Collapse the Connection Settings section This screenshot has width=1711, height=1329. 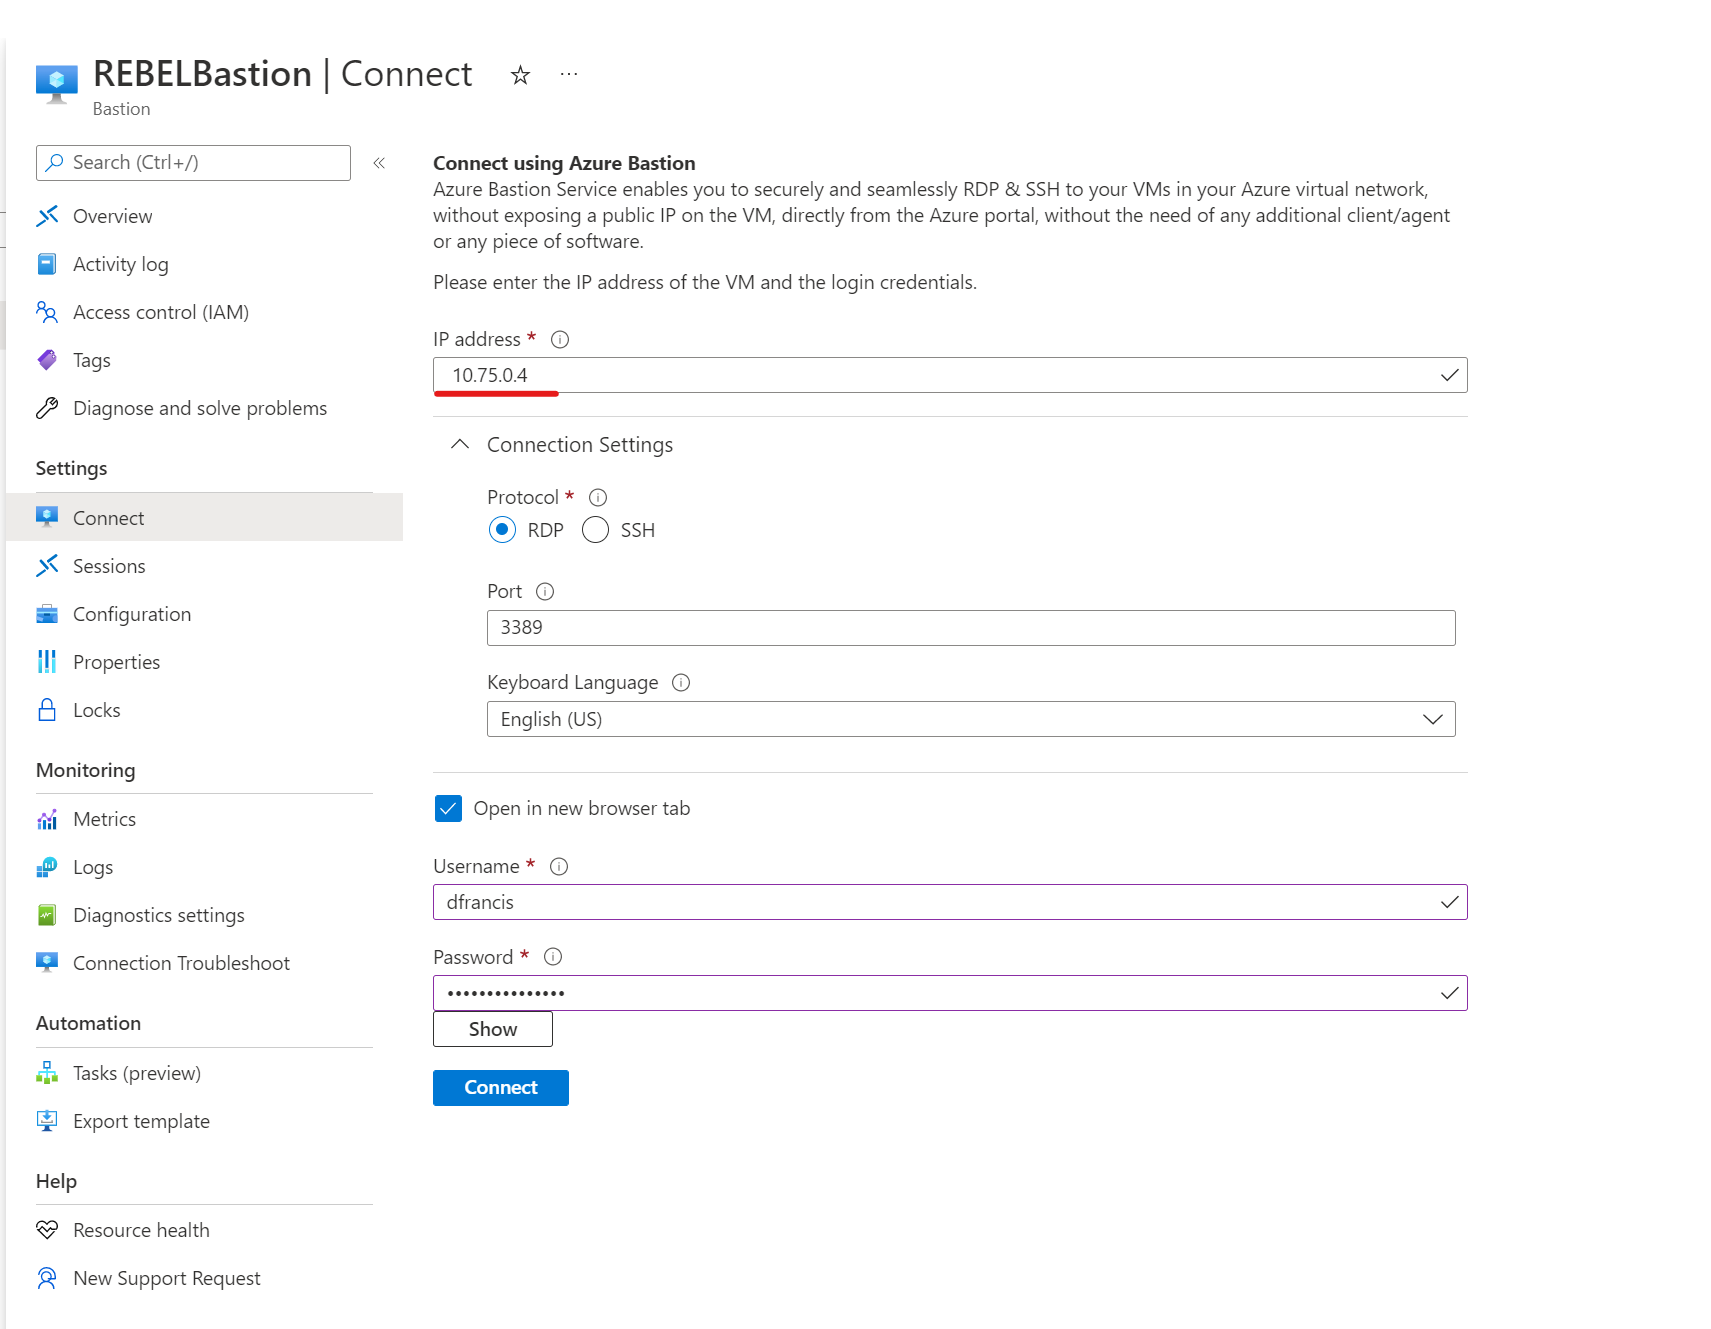(x=460, y=444)
